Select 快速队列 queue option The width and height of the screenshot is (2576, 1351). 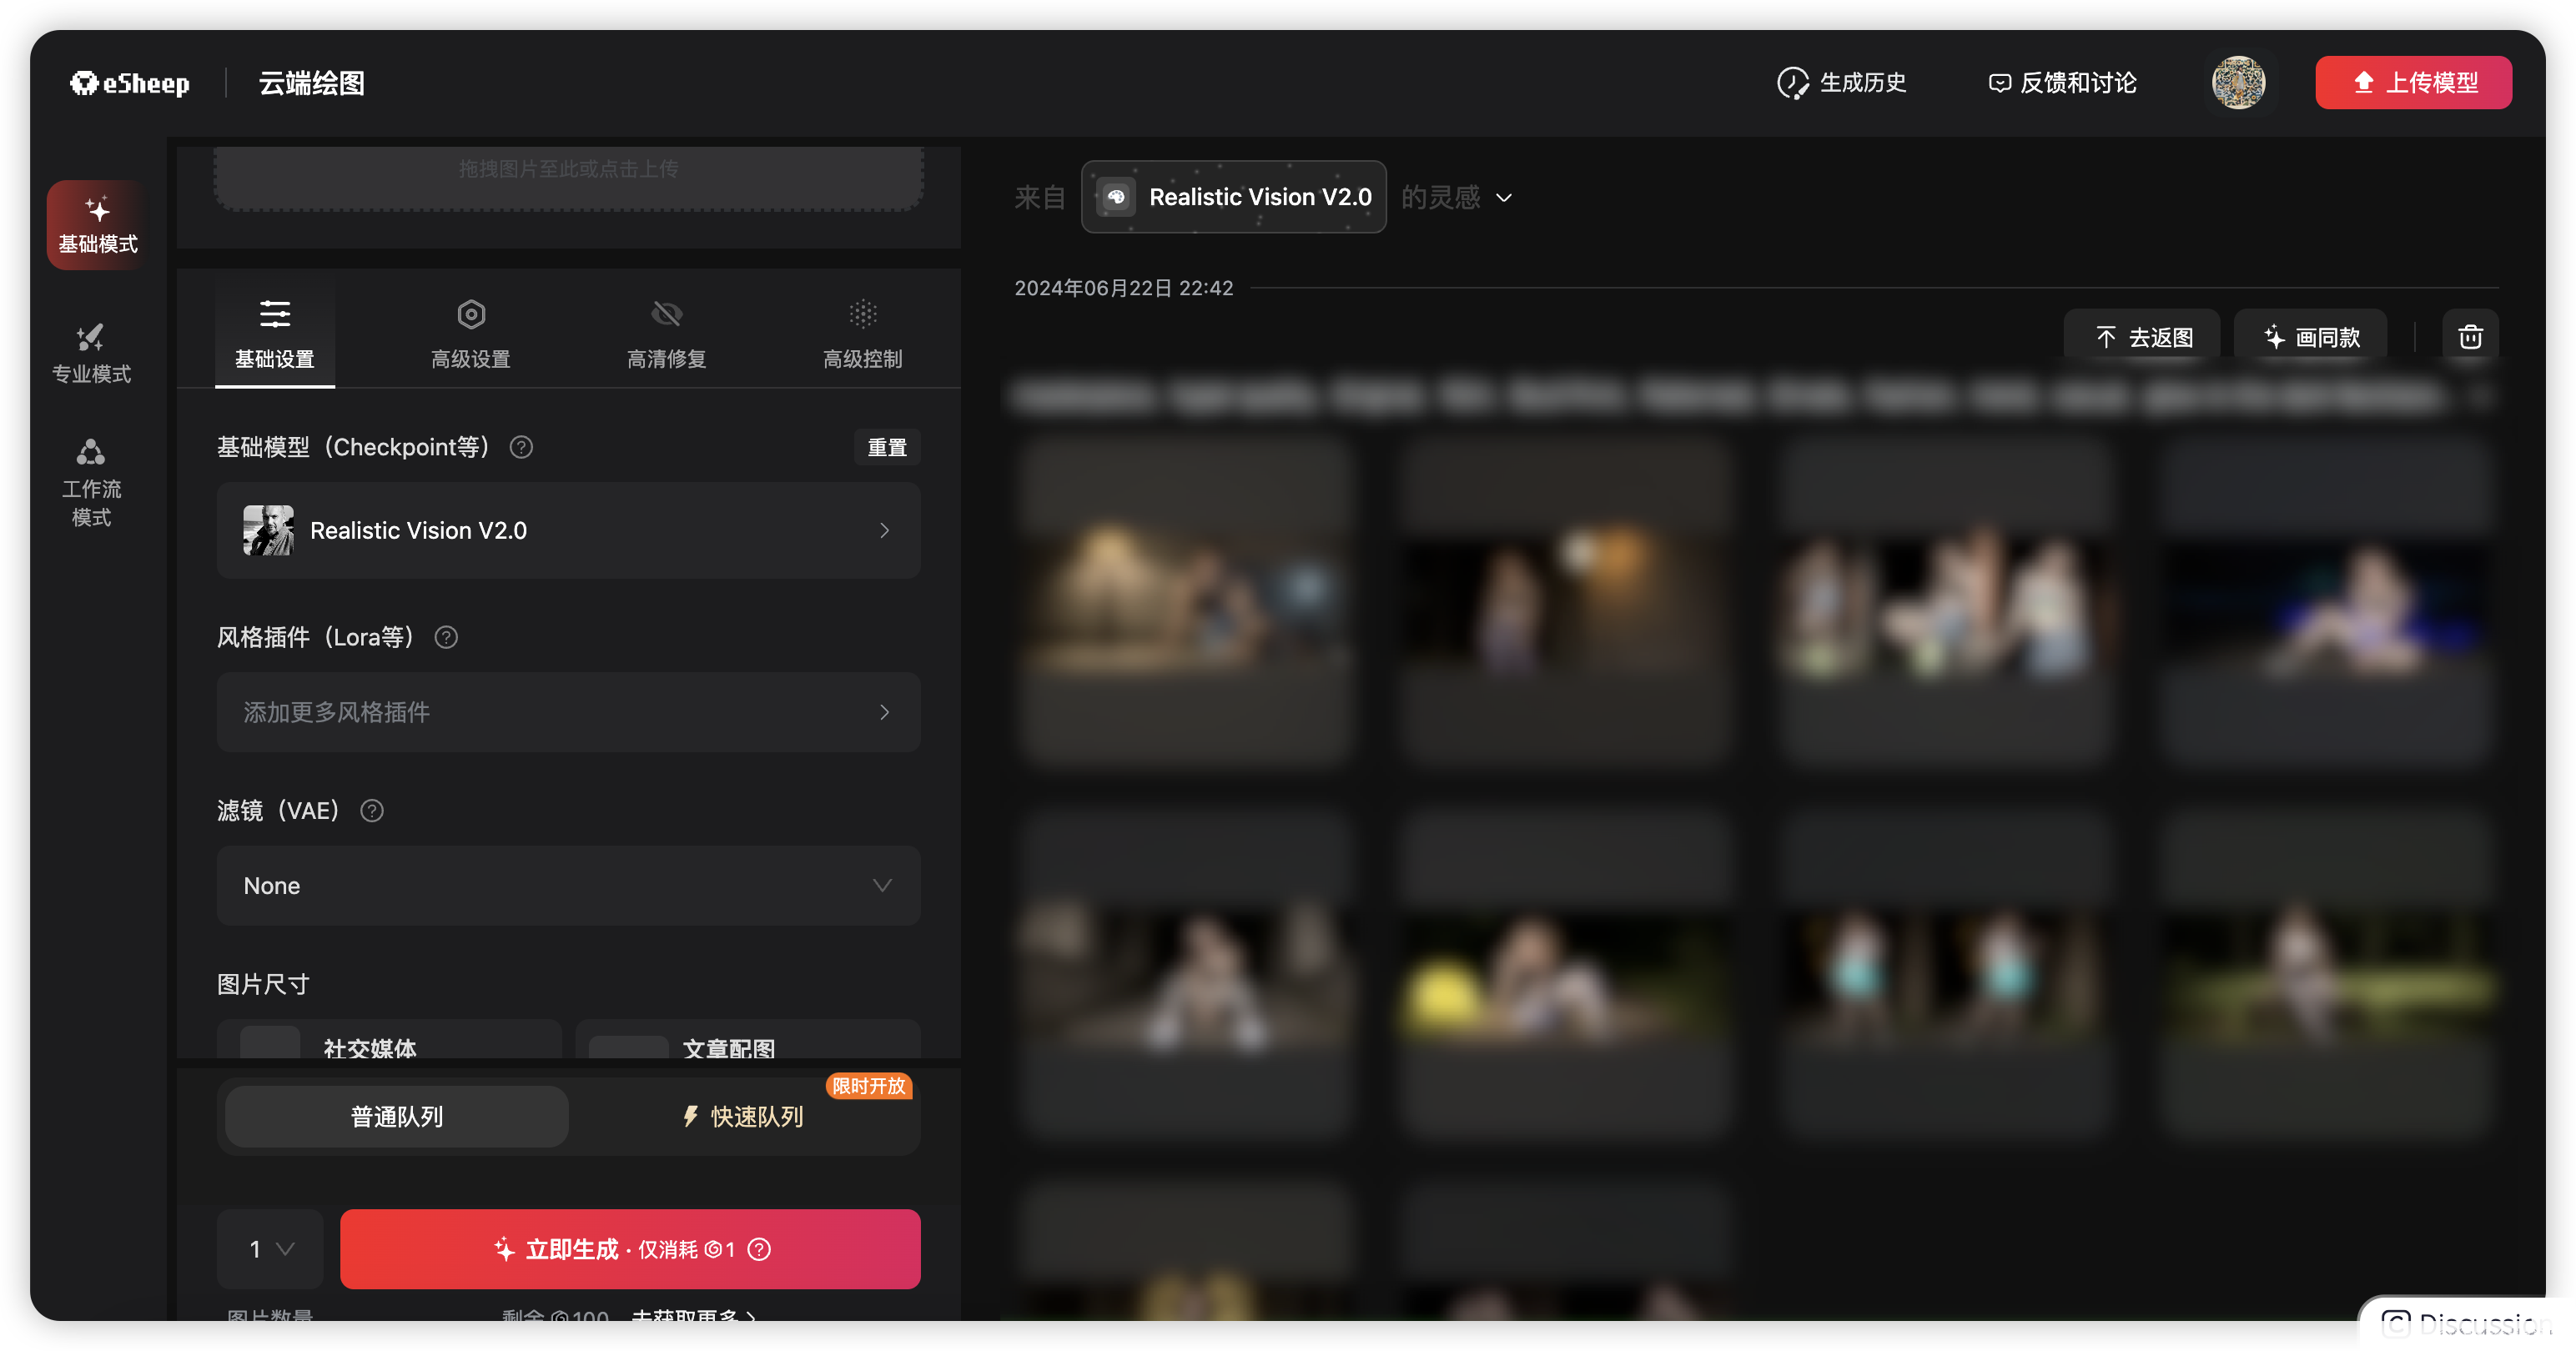[x=743, y=1116]
